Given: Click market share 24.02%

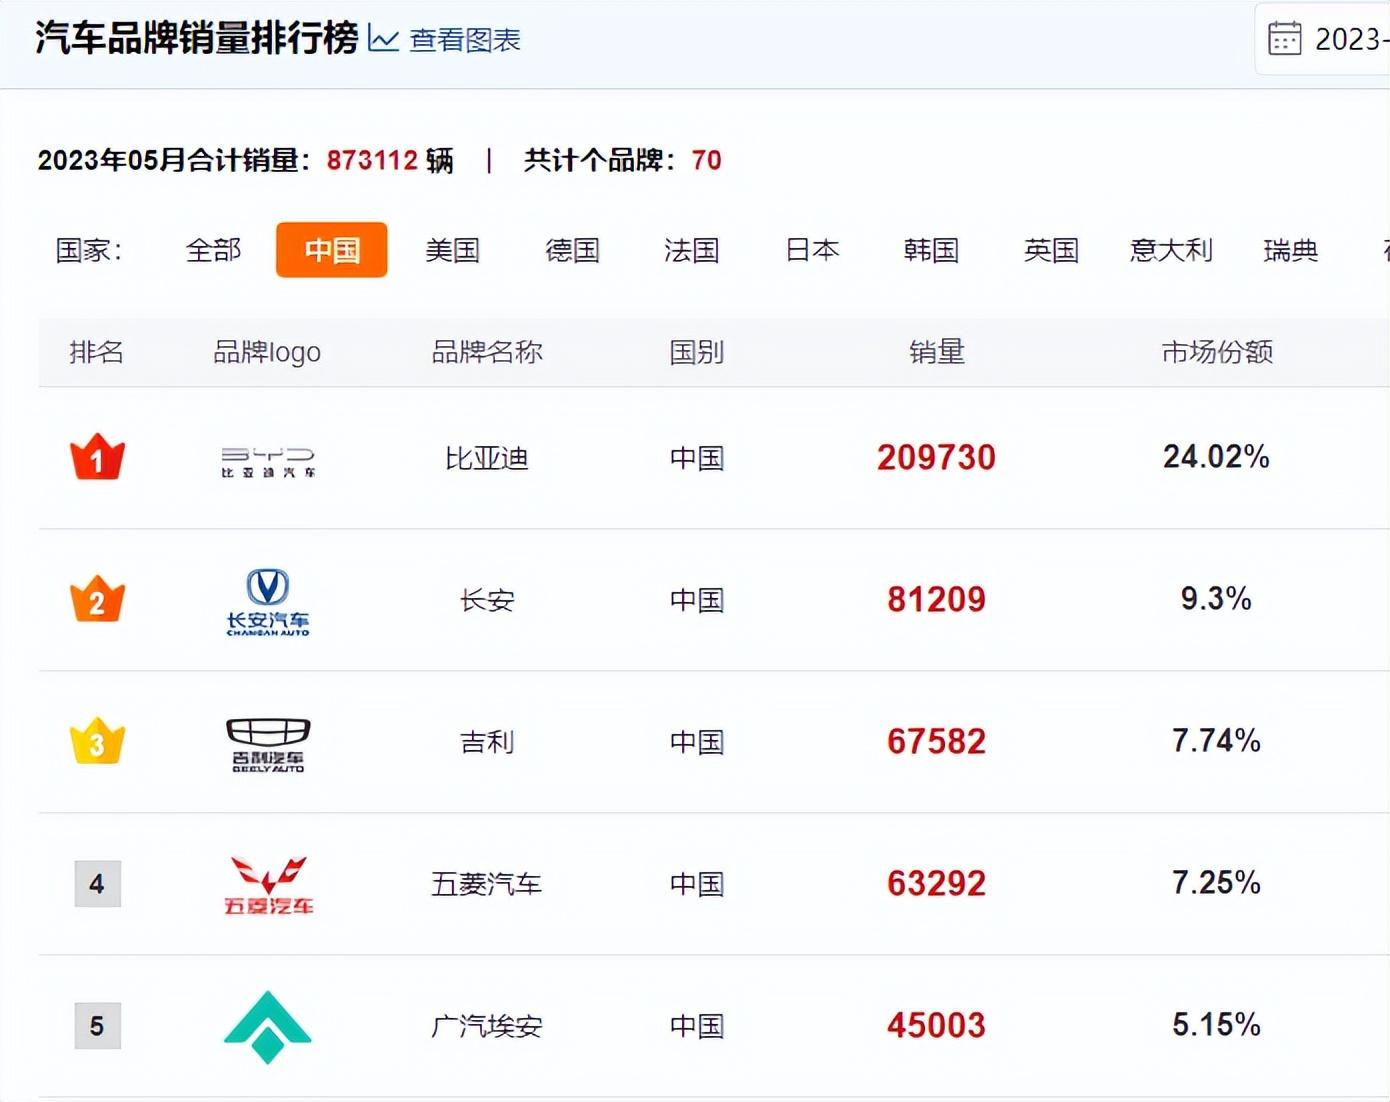Looking at the screenshot, I should point(1217,457).
